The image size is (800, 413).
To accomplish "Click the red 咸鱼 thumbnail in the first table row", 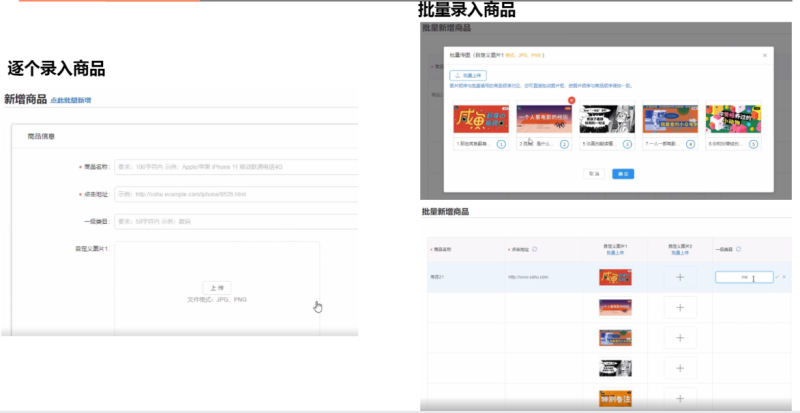I will click(x=615, y=277).
